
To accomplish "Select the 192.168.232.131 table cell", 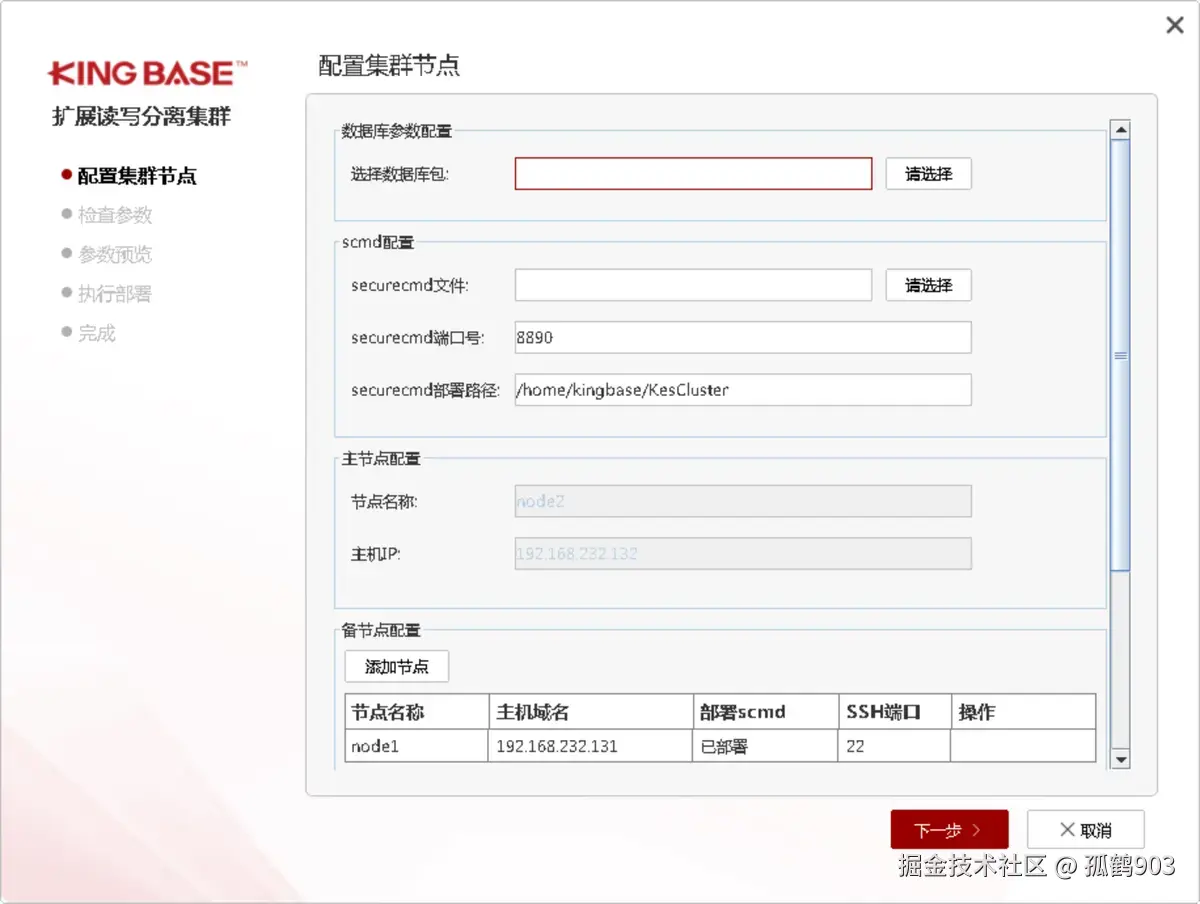I will point(591,746).
